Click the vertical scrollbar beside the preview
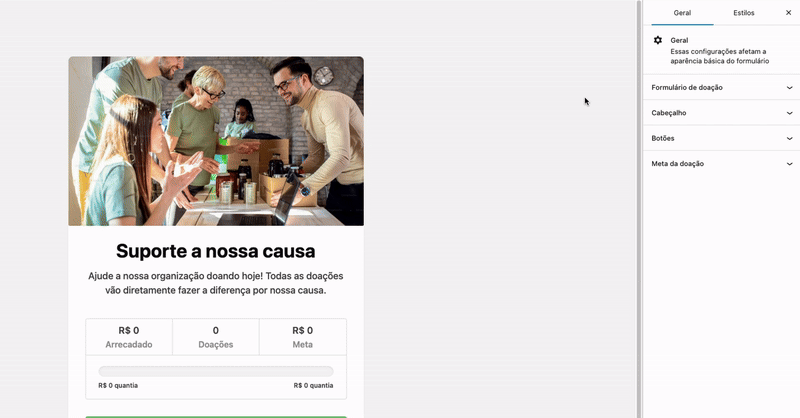 [x=639, y=209]
